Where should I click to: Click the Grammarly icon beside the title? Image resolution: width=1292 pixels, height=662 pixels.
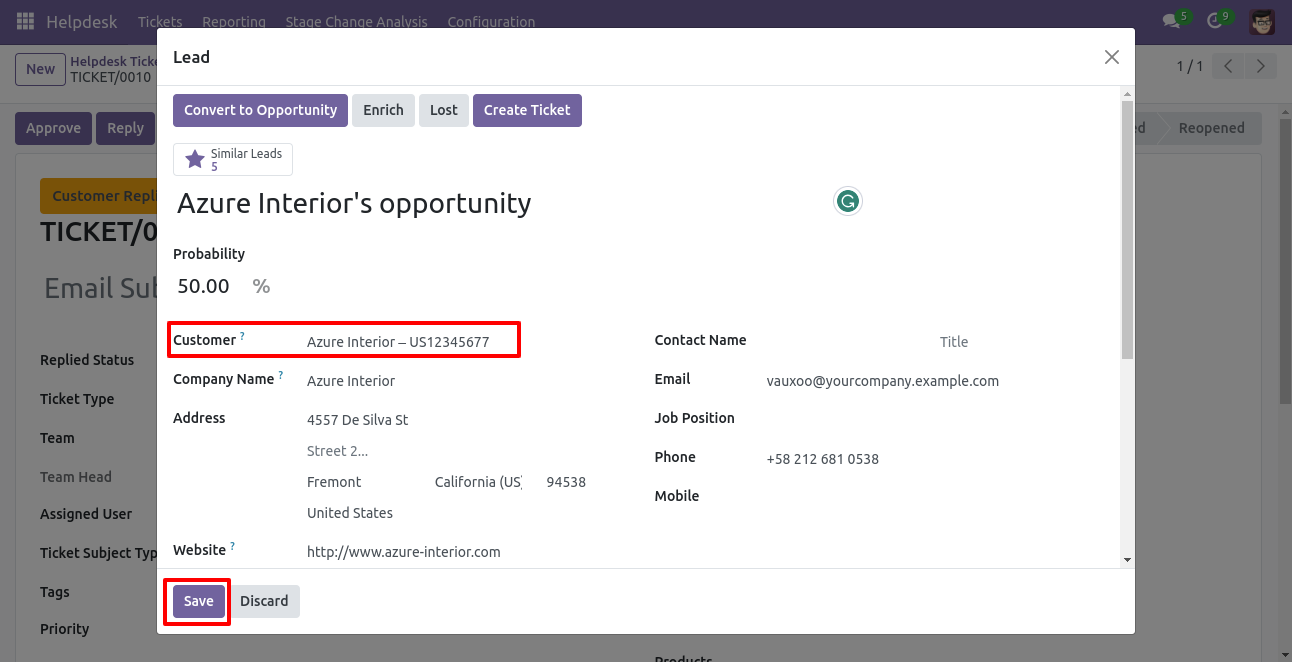pos(847,202)
